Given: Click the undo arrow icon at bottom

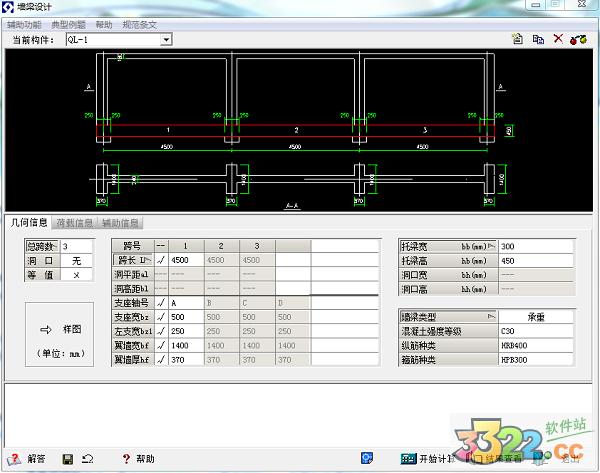Looking at the screenshot, I should [88, 459].
